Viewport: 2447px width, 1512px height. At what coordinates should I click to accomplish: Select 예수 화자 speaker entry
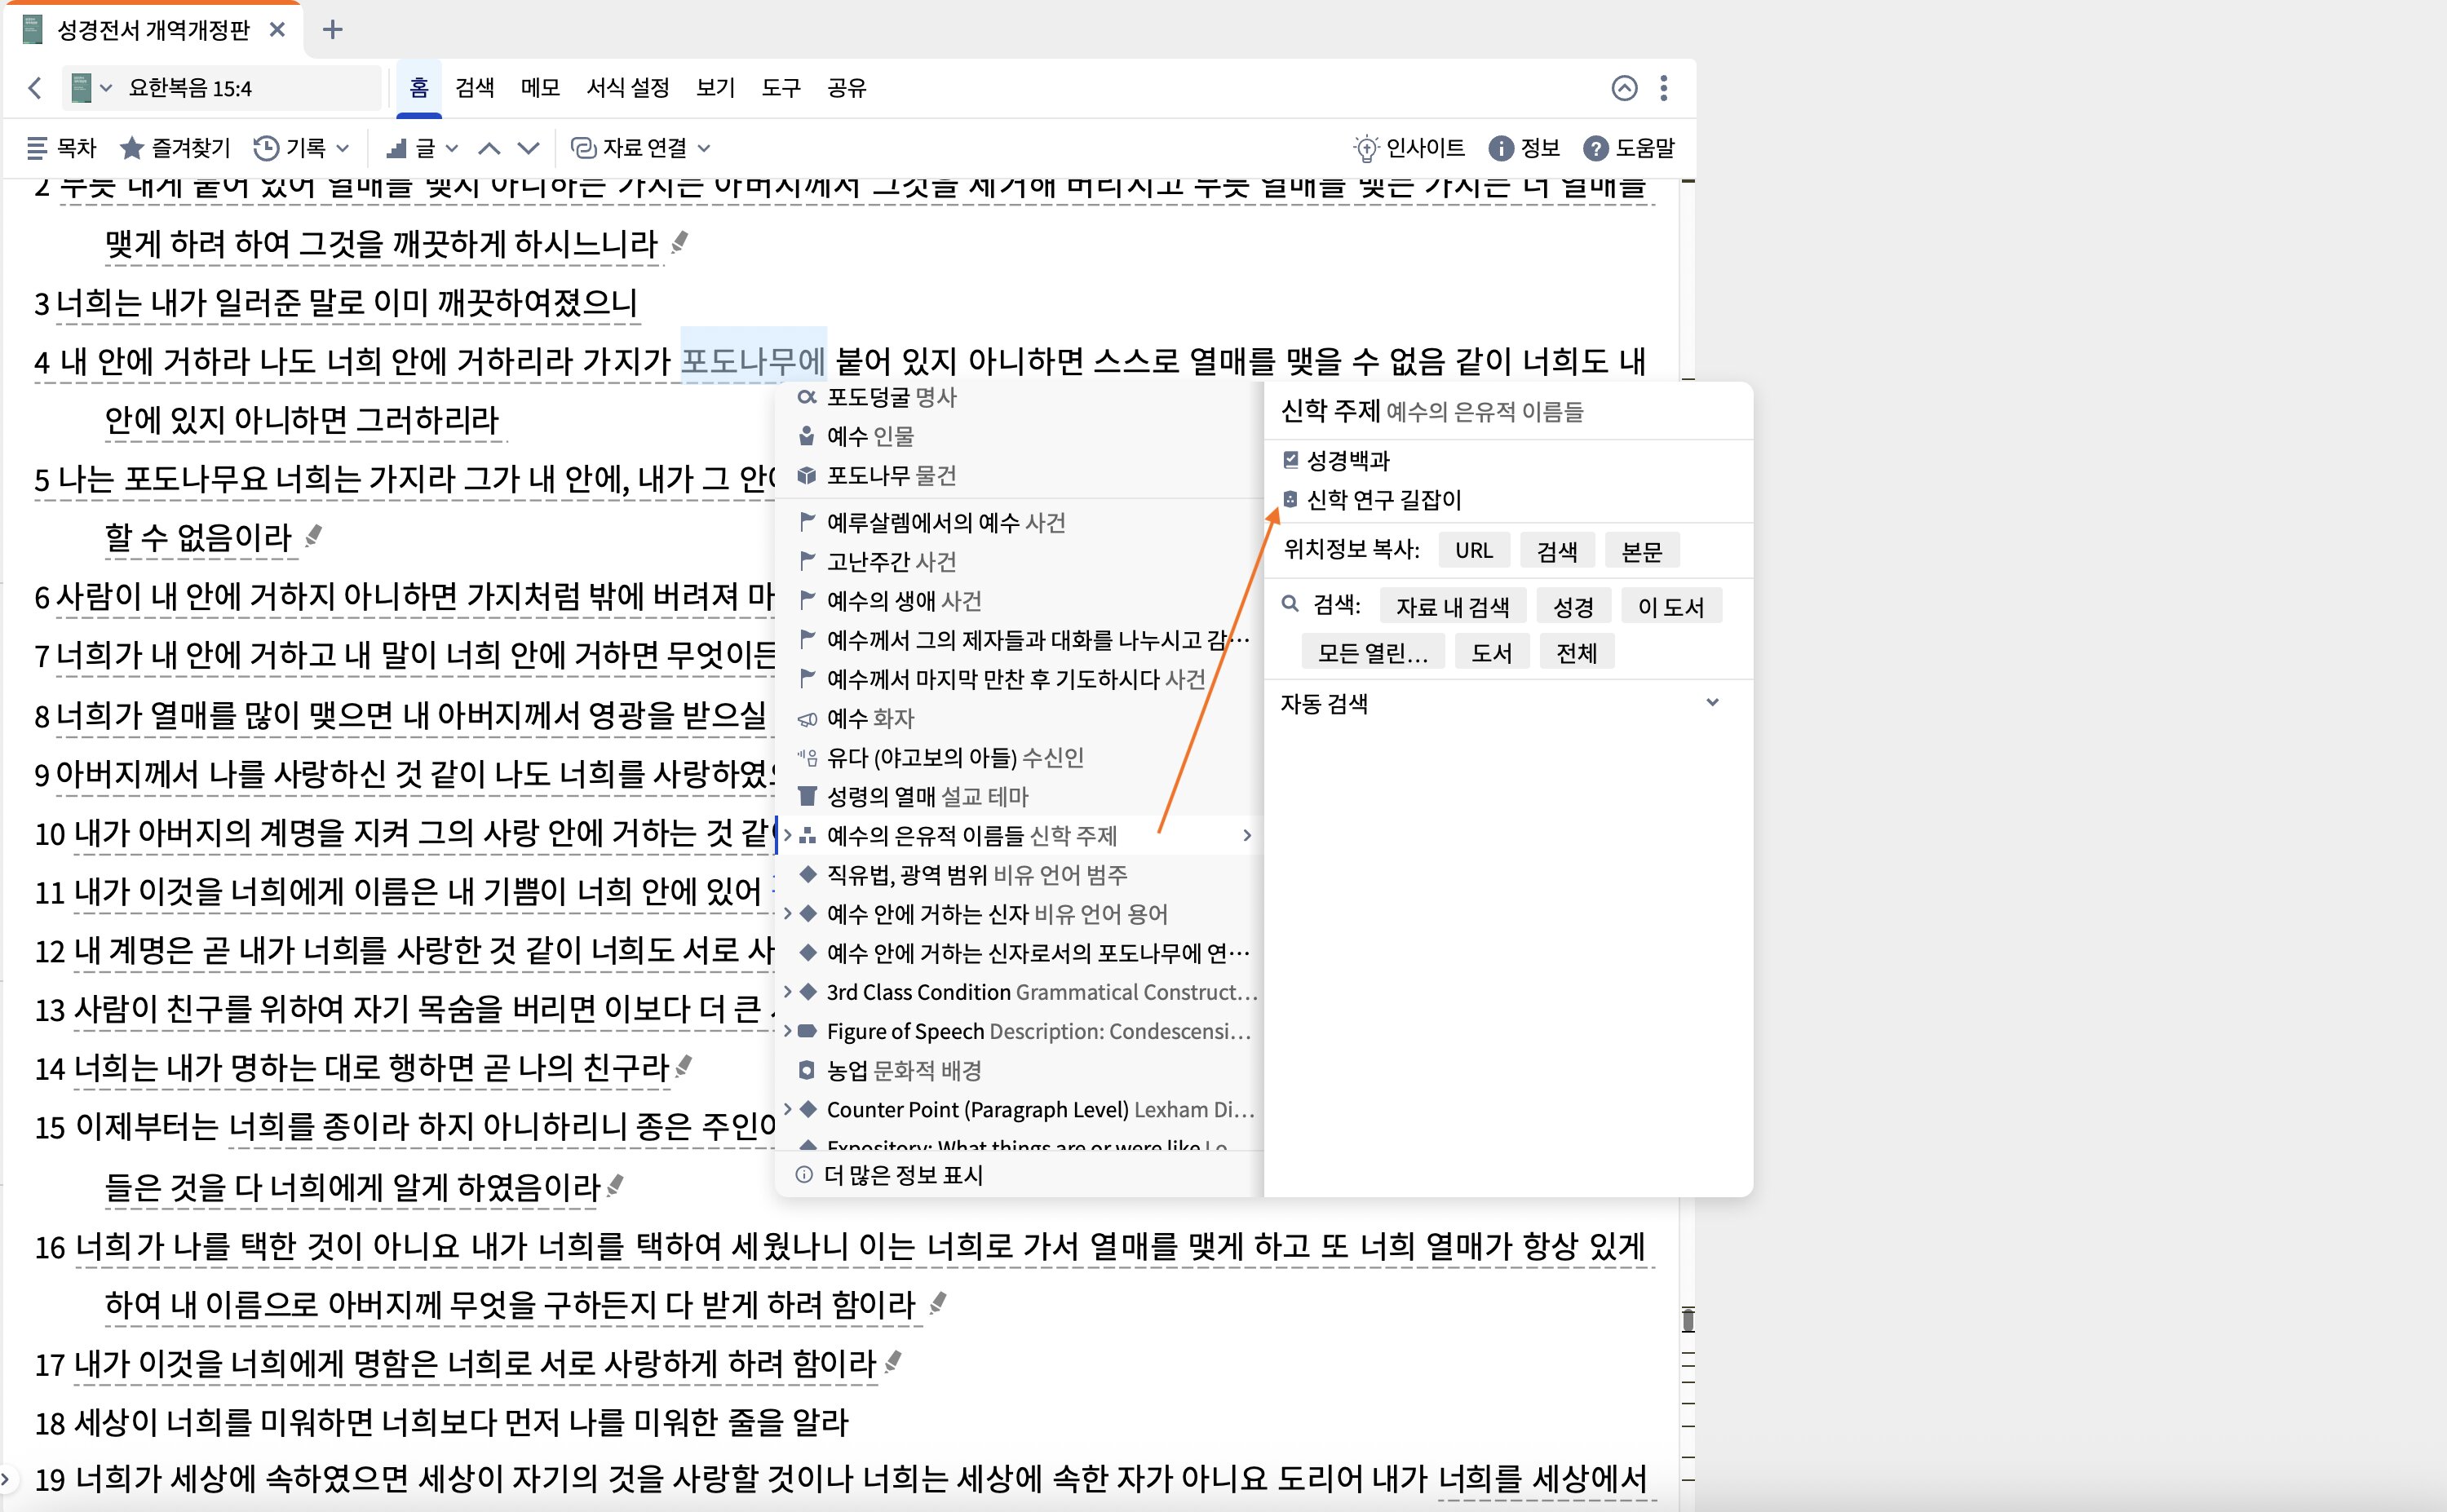click(x=1020, y=718)
